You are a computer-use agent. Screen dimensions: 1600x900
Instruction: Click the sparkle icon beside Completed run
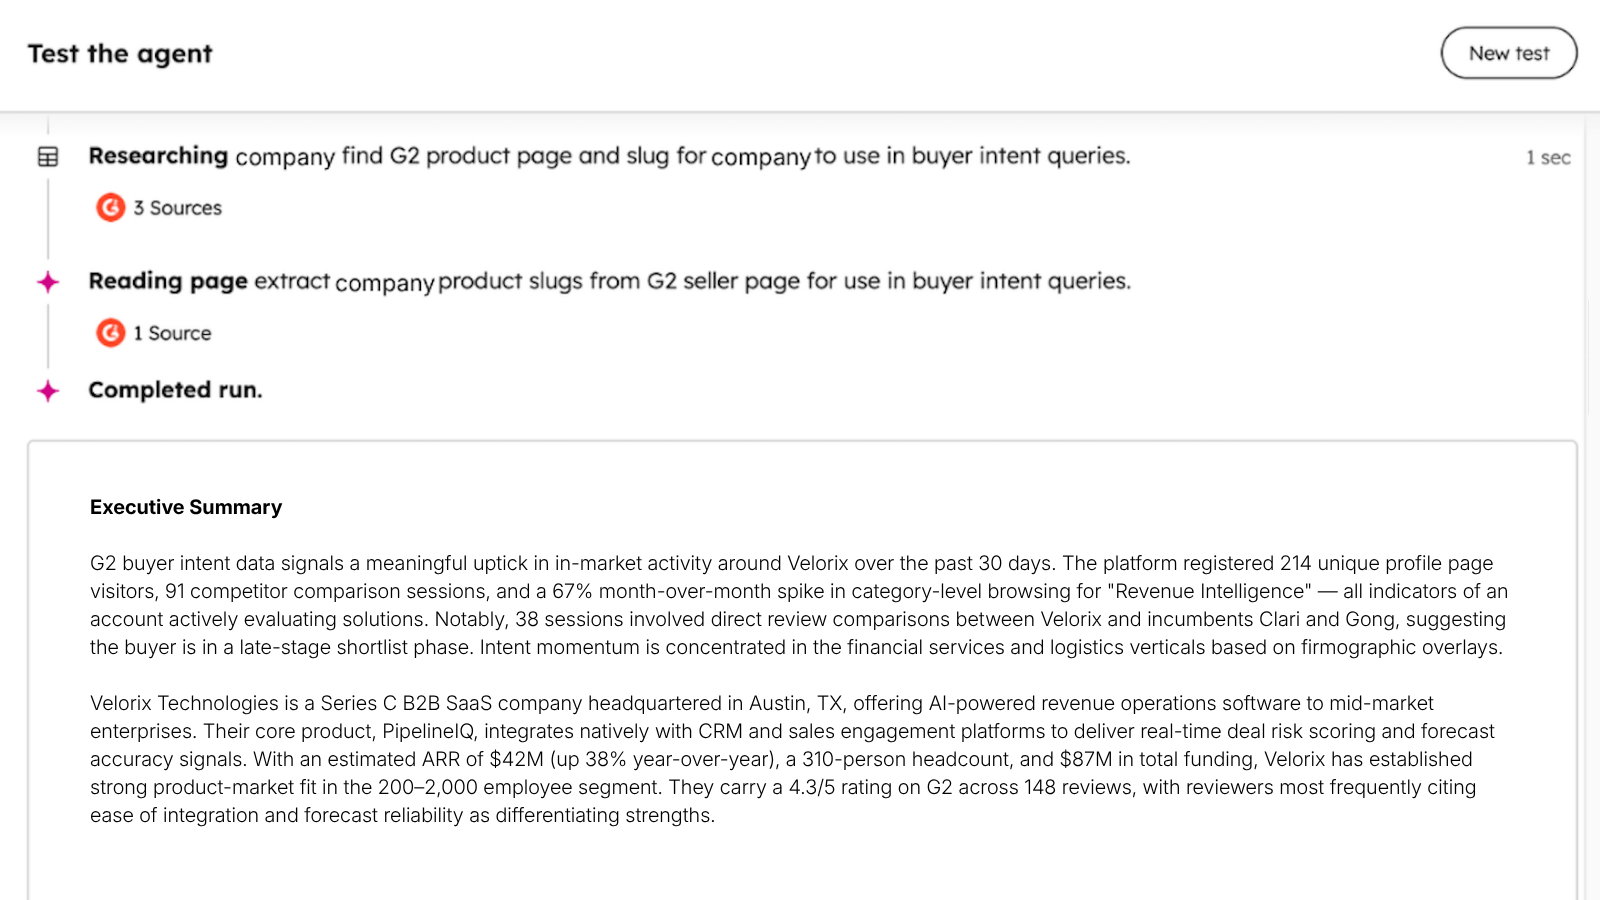coord(48,391)
